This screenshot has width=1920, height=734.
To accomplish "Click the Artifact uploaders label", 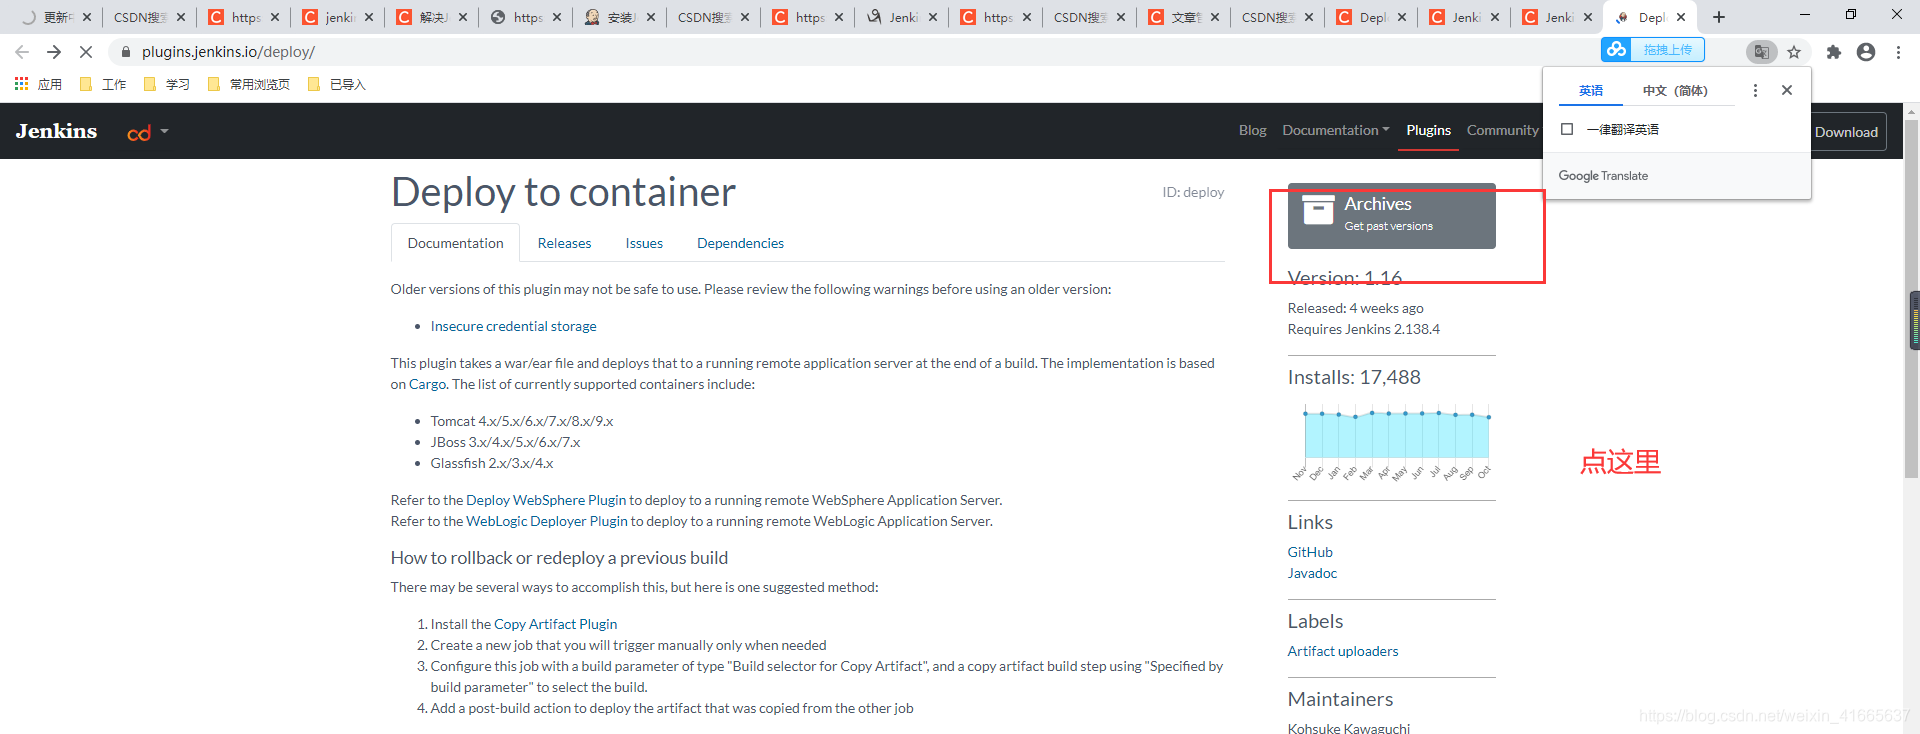I will (x=1343, y=651).
